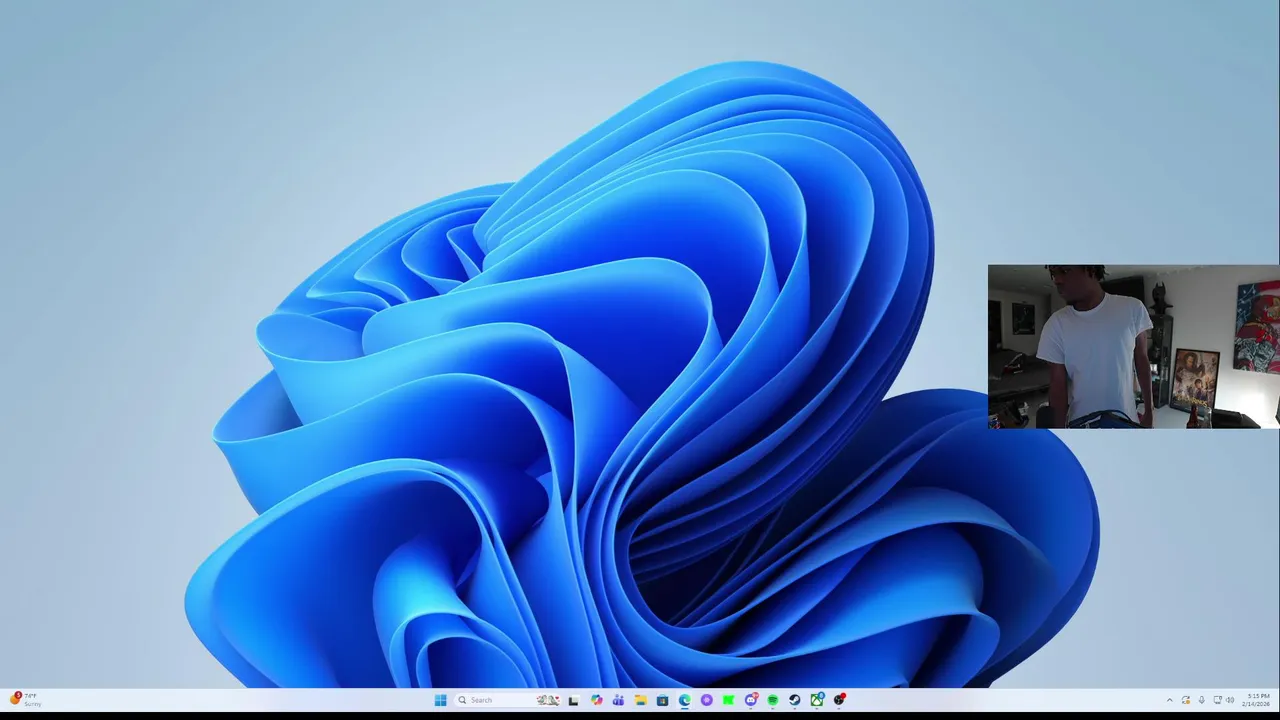
Task: Open the Windows Start menu
Action: 440,700
